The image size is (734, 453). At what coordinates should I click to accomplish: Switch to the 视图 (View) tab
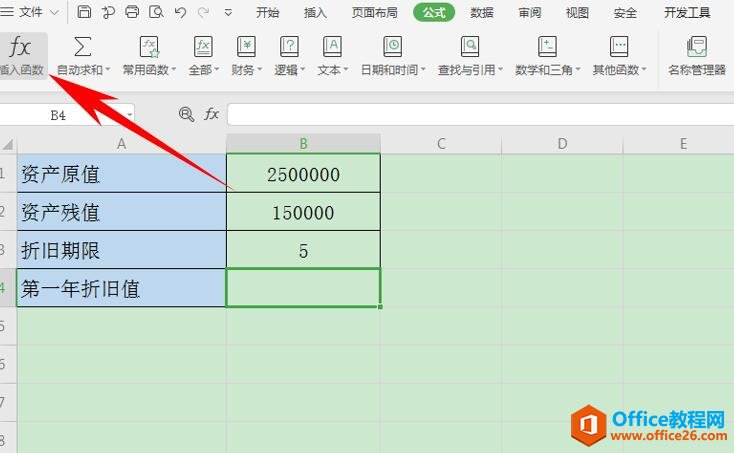tap(577, 13)
